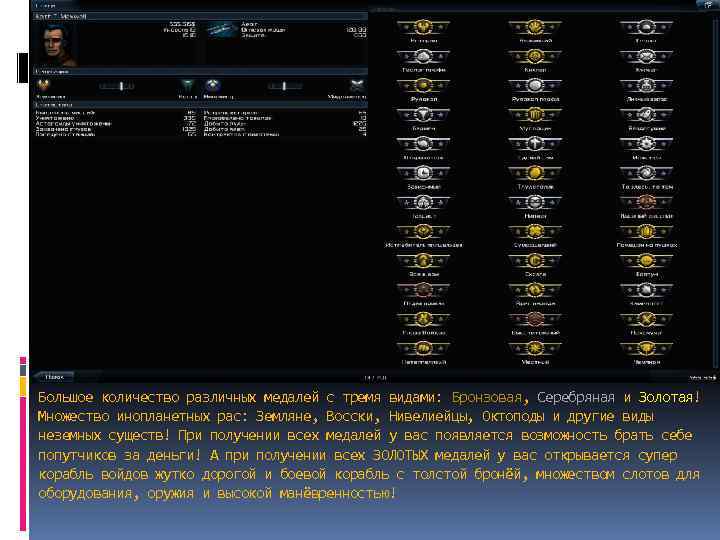The image size is (720, 540).
Task: Select the silver medal with rocket emblem
Action: (x=646, y=115)
